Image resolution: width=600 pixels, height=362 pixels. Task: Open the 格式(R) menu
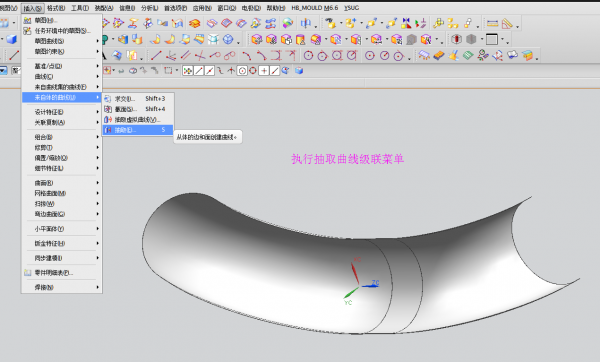56,8
